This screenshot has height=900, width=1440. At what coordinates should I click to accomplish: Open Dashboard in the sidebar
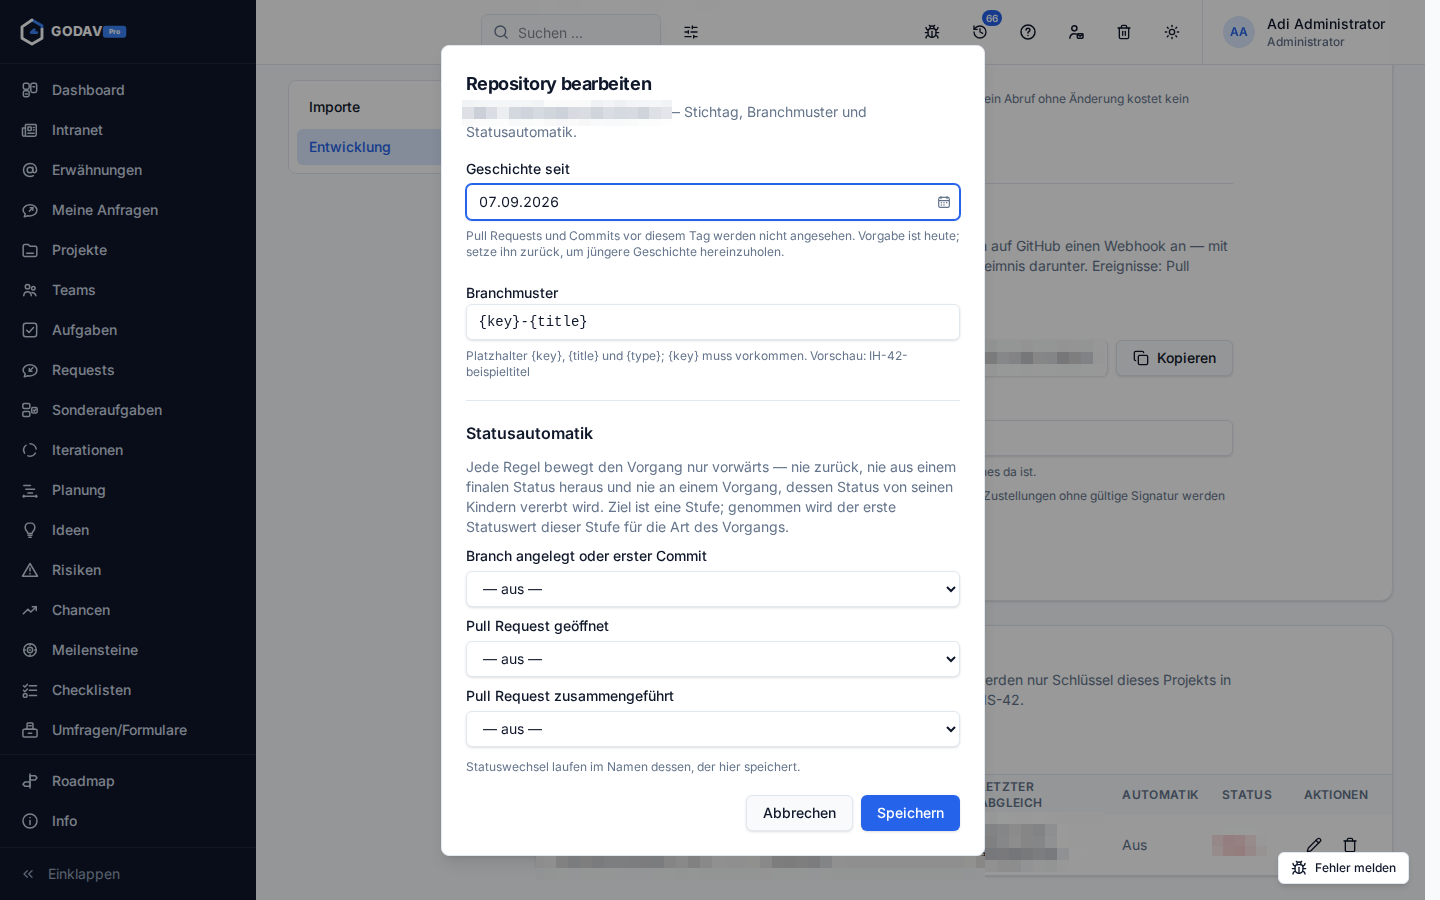tap(128, 90)
